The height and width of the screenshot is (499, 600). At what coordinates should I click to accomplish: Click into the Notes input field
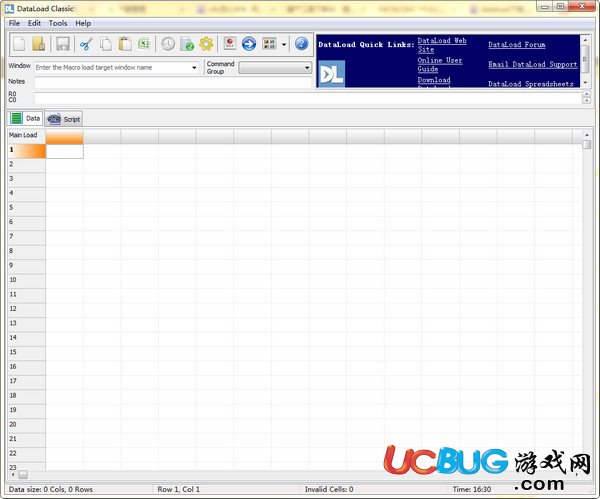point(173,82)
